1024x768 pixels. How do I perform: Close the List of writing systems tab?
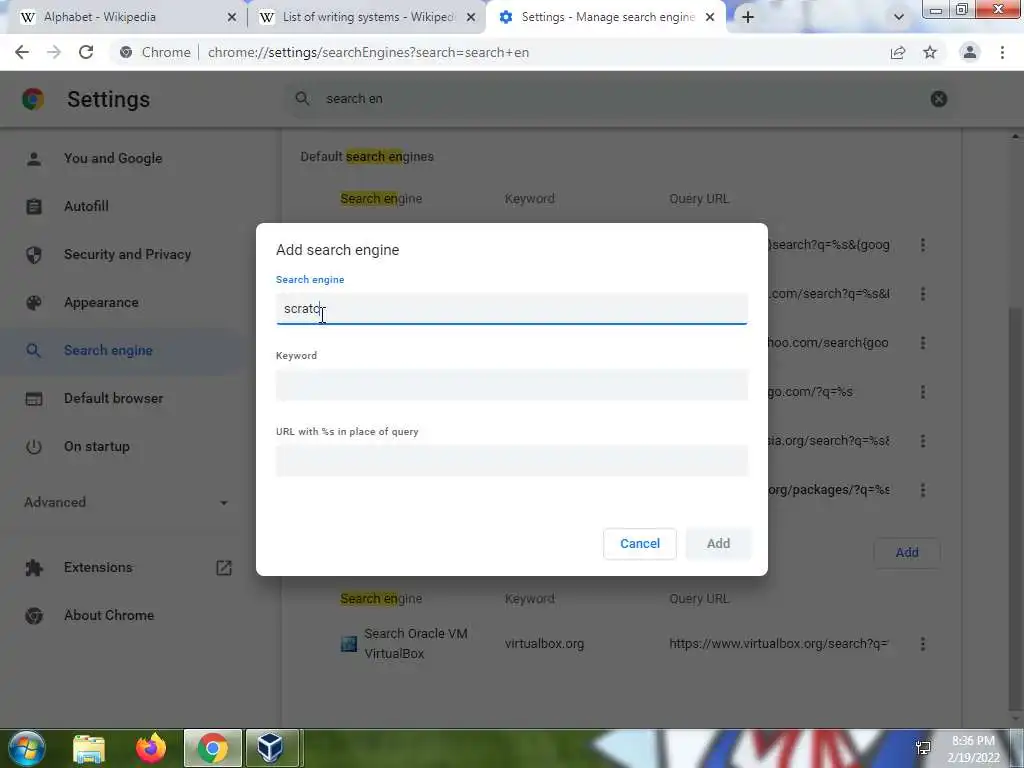point(471,17)
